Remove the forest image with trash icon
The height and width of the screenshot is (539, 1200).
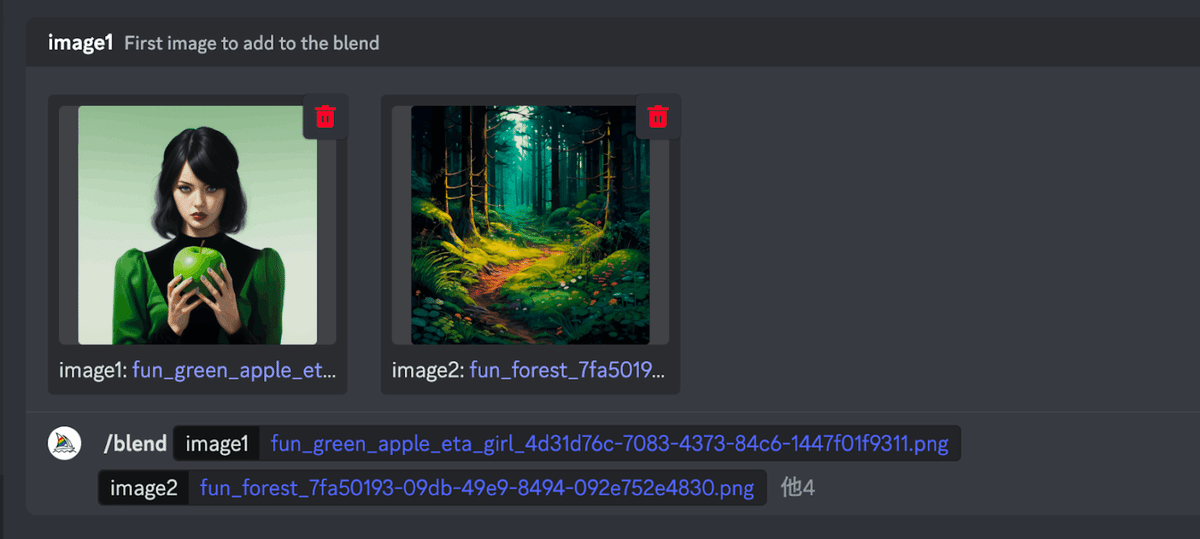(x=657, y=116)
